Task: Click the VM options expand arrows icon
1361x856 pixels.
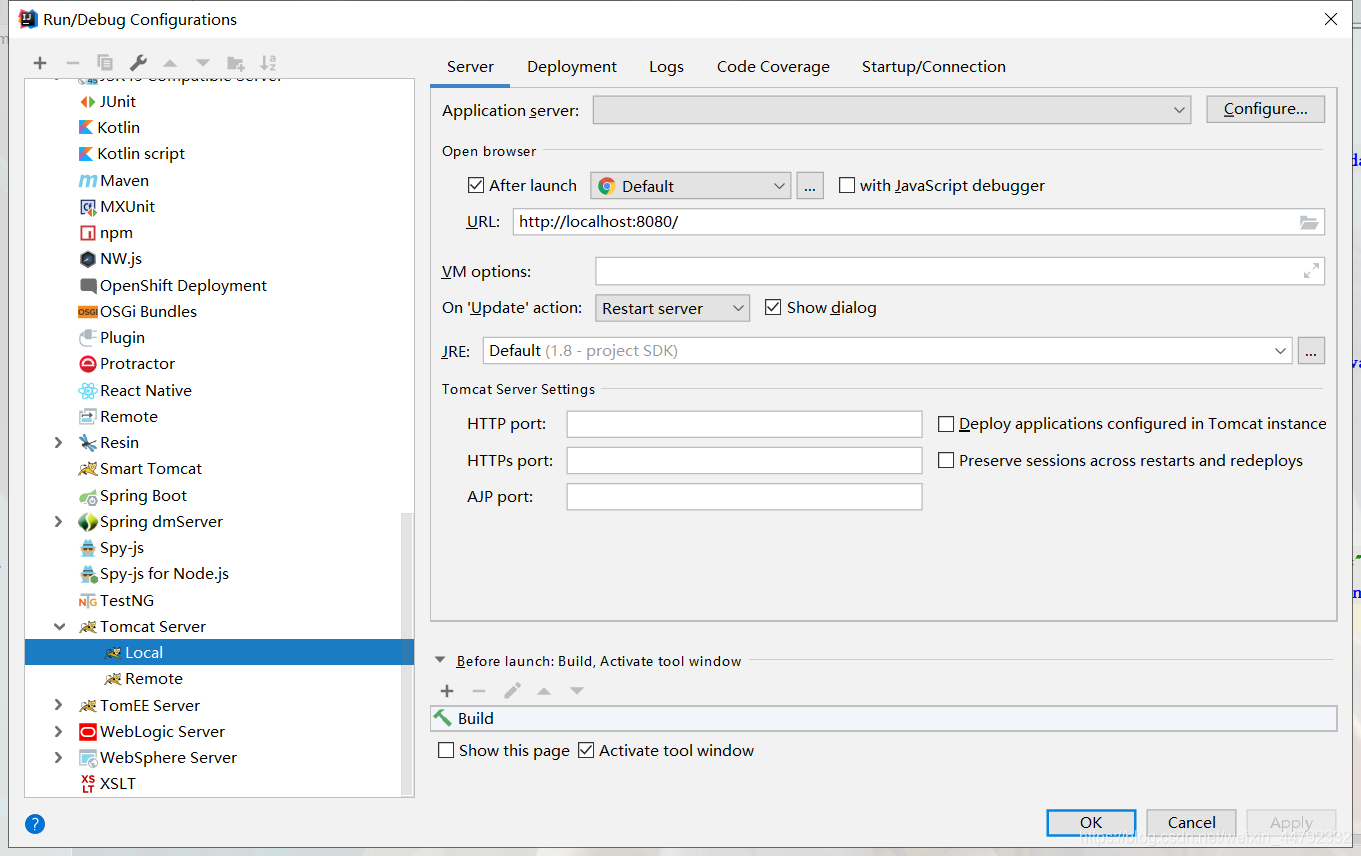Action: [1311, 271]
